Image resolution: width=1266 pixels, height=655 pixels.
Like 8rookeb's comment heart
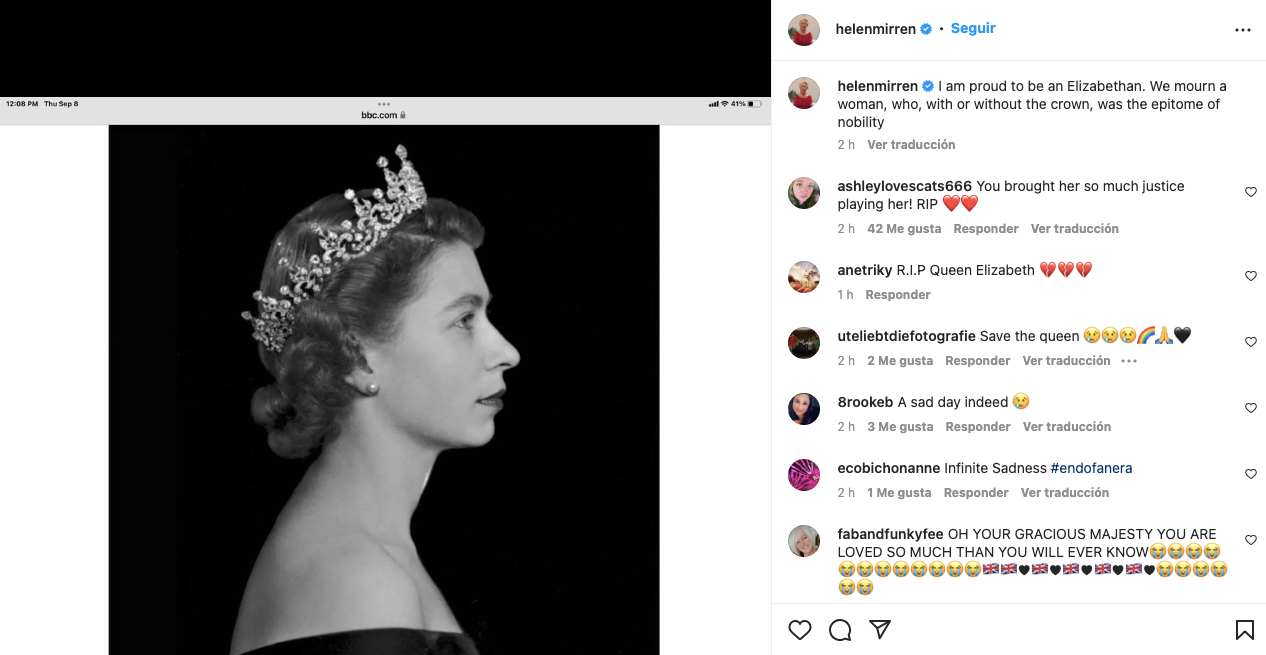point(1250,408)
